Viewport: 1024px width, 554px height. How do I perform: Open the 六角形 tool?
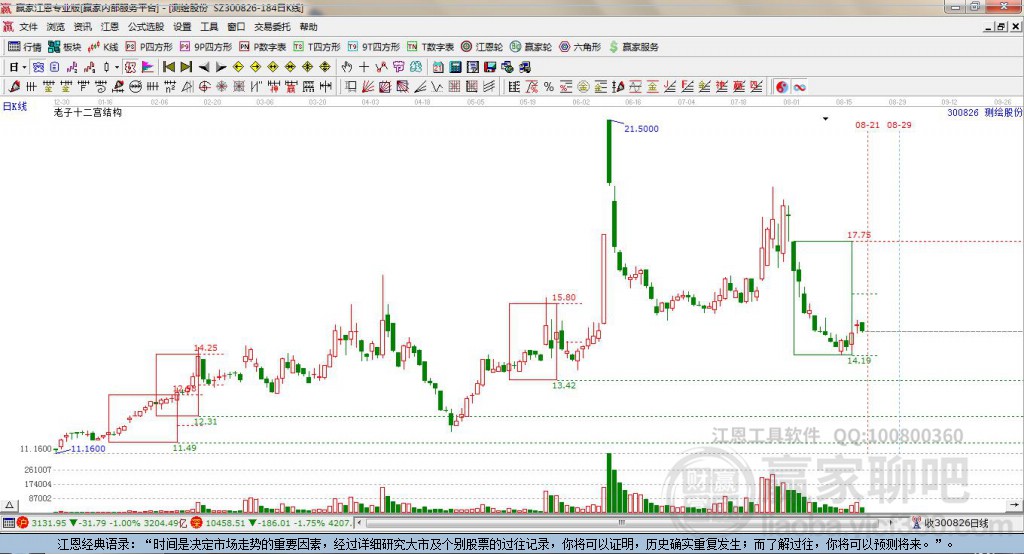coord(580,47)
